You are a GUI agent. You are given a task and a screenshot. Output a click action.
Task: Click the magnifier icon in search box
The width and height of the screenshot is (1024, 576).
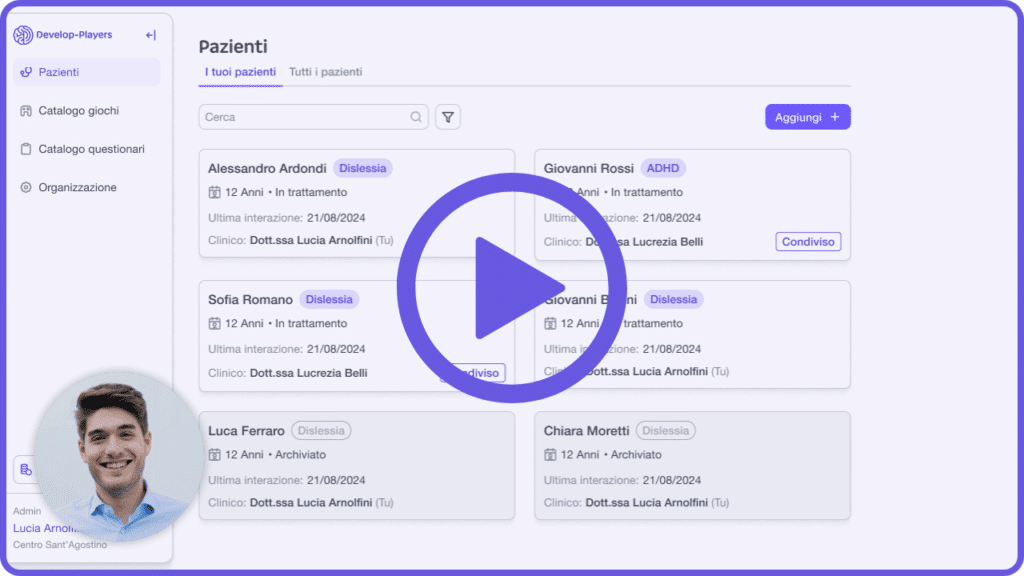click(416, 117)
